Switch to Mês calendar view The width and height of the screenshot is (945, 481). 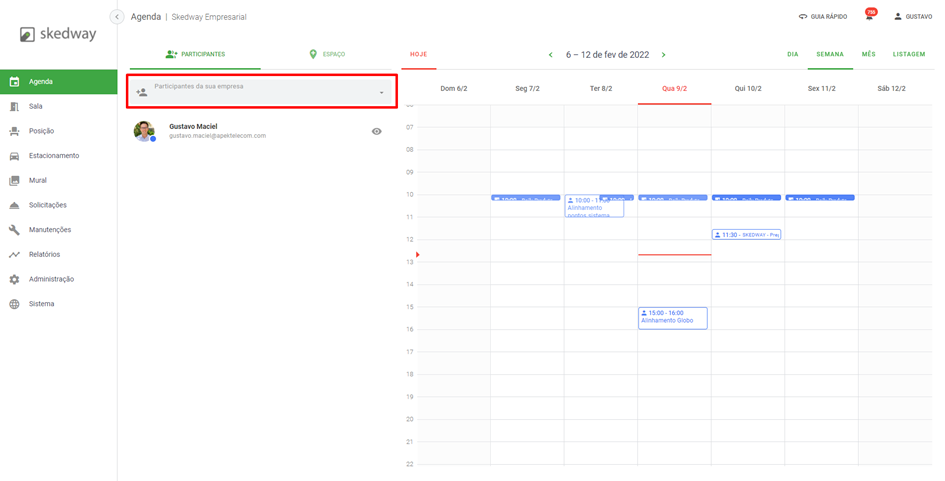pos(868,54)
